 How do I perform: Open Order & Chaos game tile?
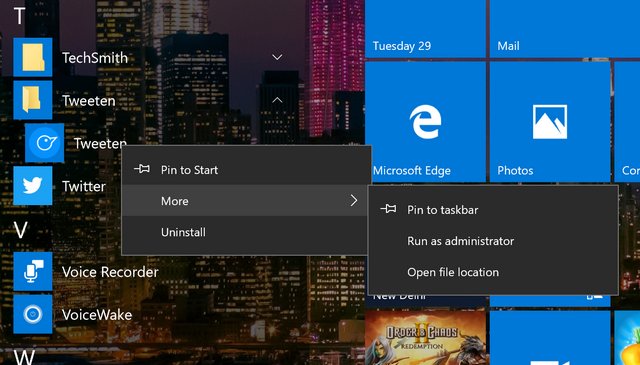425,338
